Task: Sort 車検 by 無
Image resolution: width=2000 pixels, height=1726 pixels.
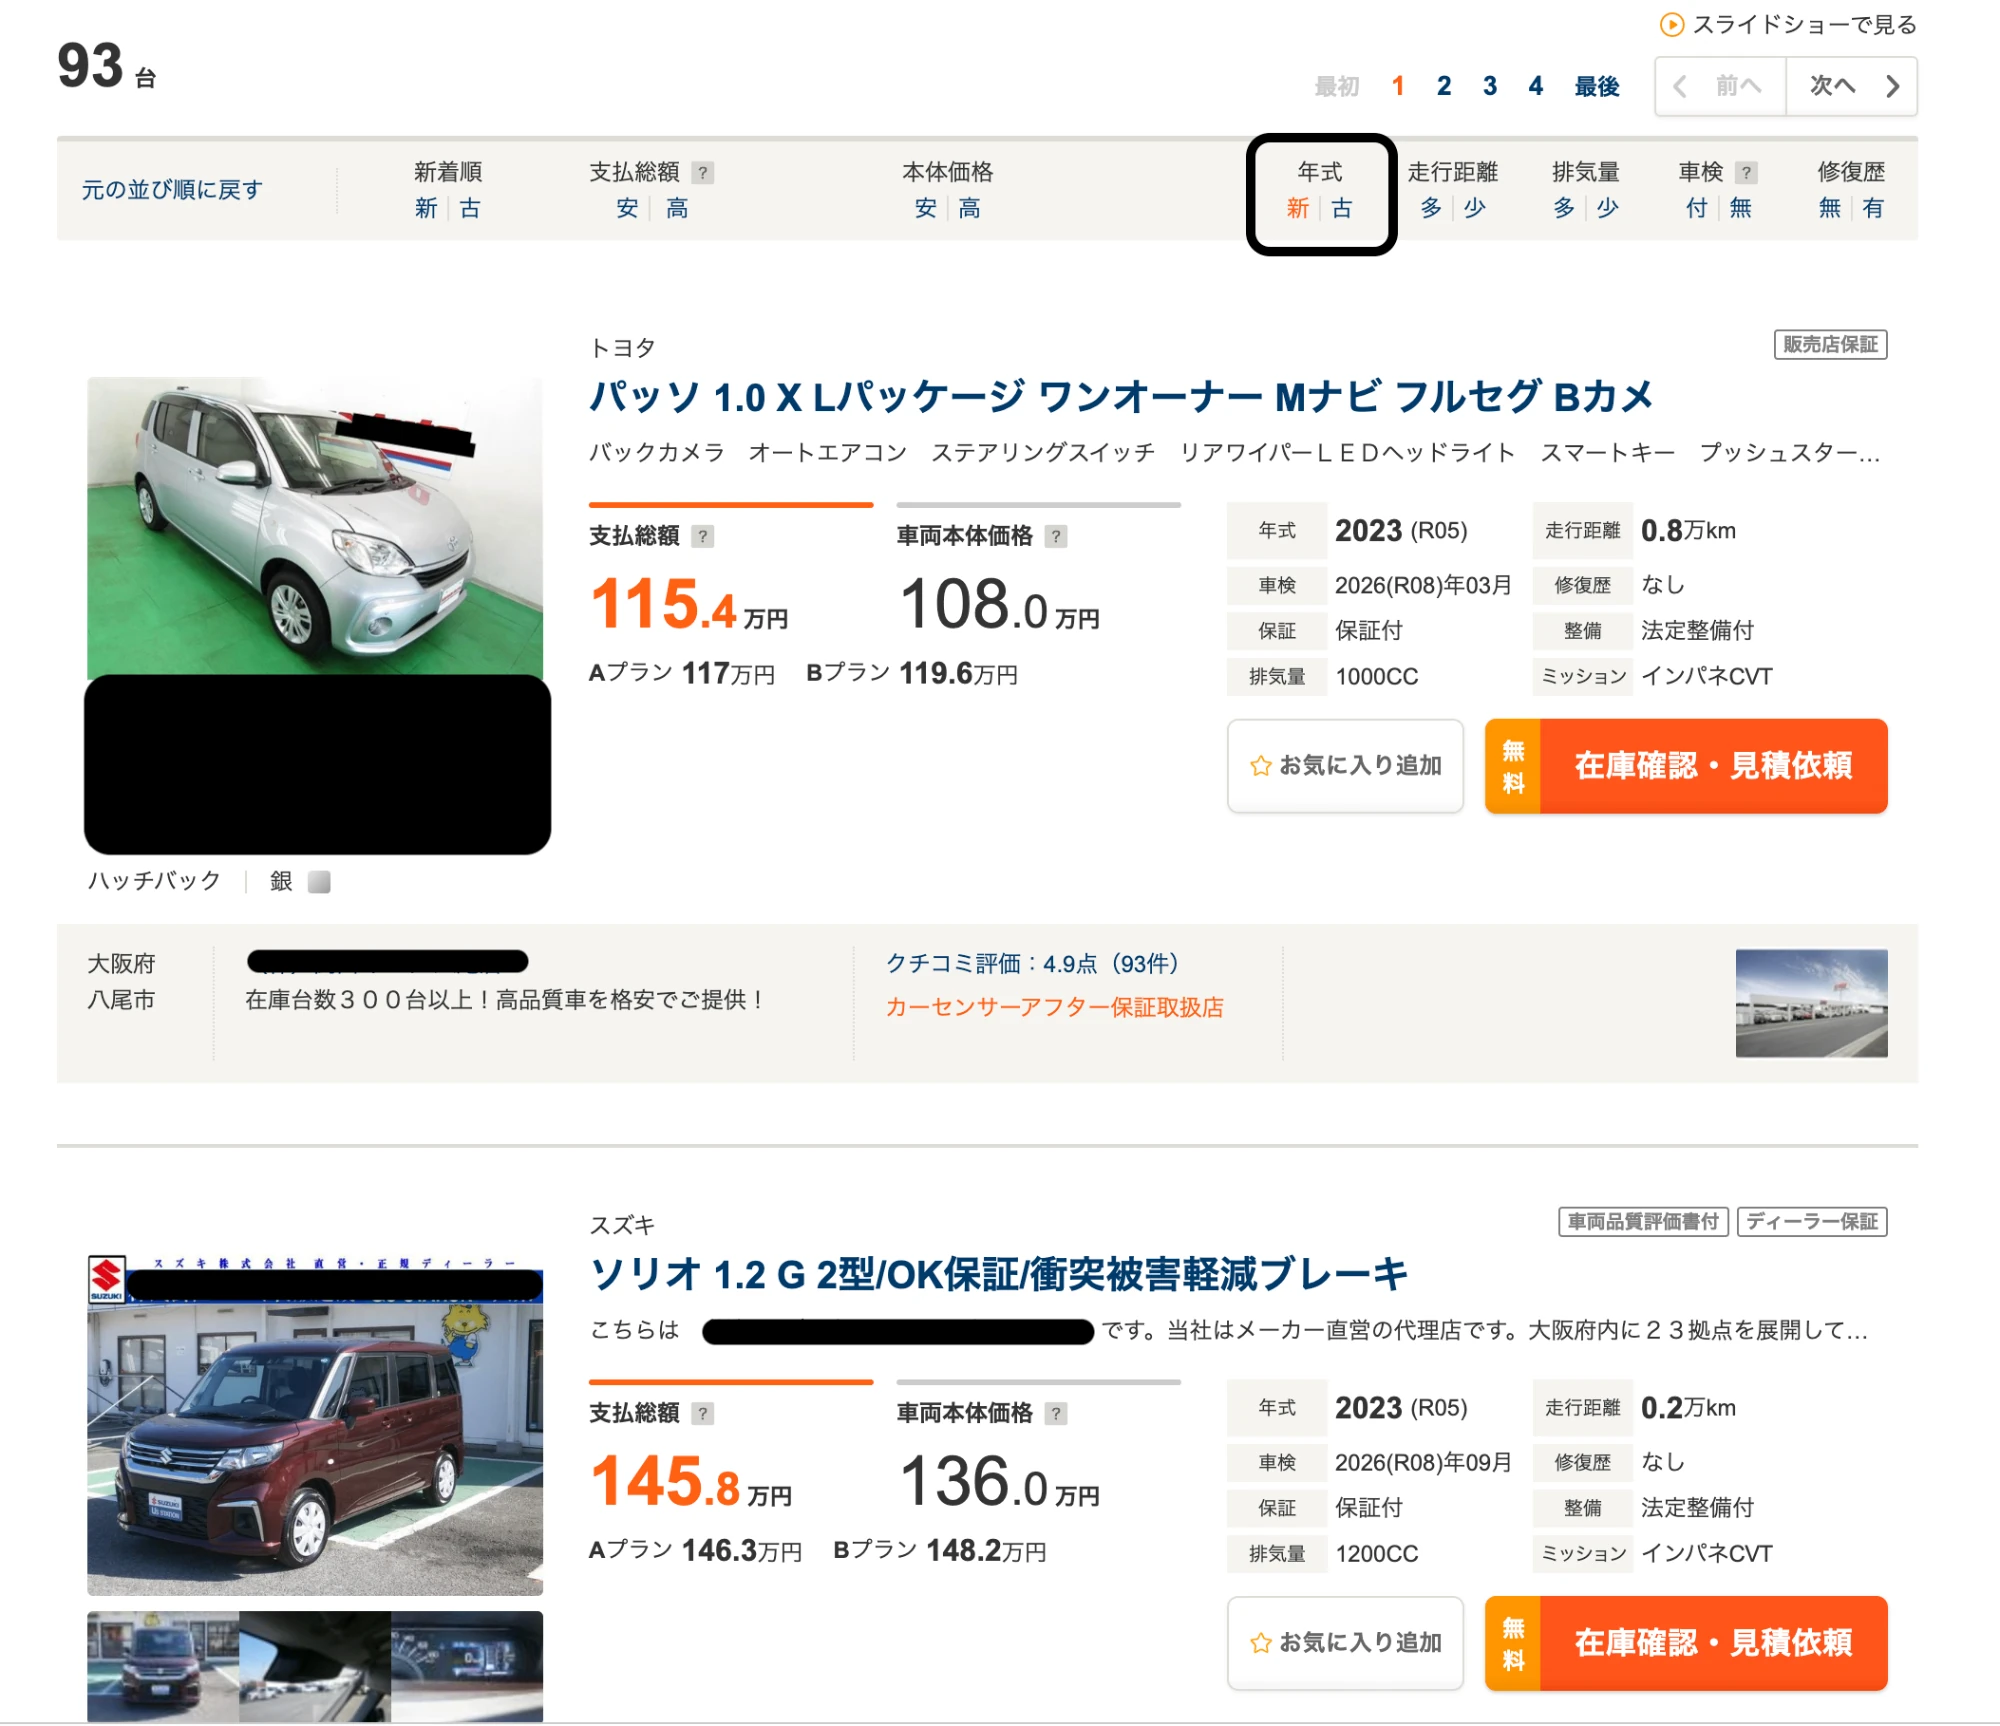Action: pos(1741,208)
